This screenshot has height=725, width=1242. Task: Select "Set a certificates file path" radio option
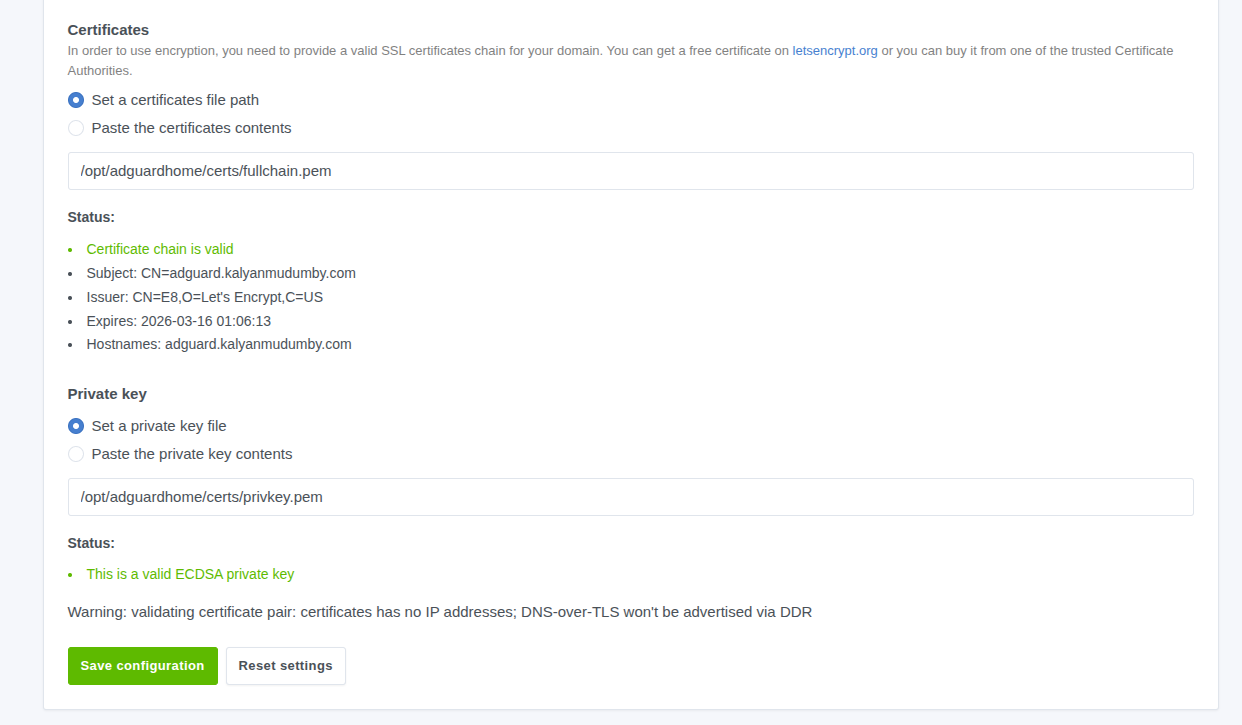tap(76, 100)
